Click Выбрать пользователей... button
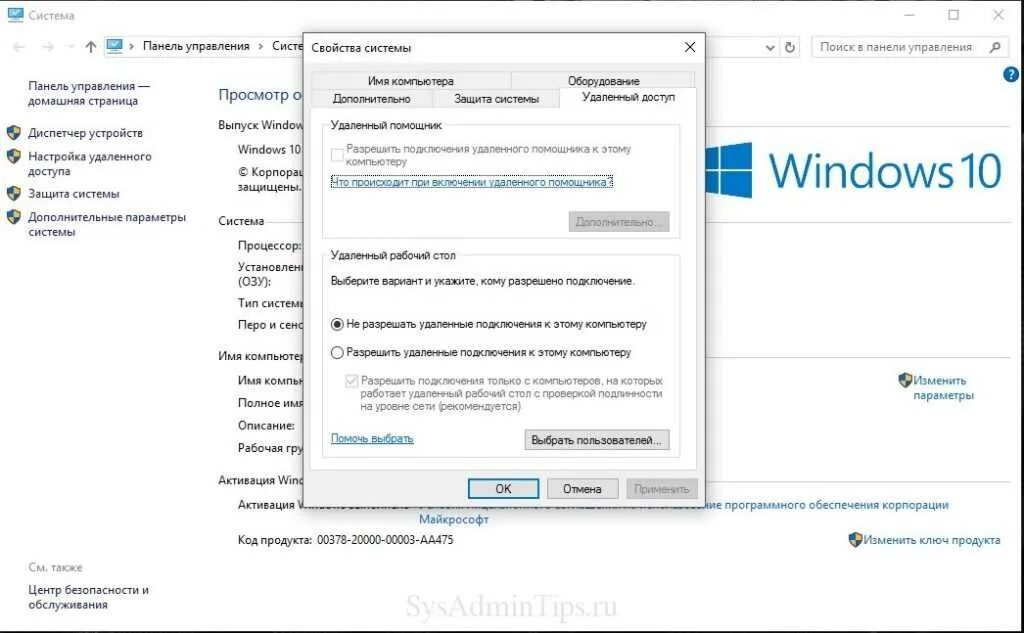Viewport: 1024px width, 633px height. click(597, 440)
